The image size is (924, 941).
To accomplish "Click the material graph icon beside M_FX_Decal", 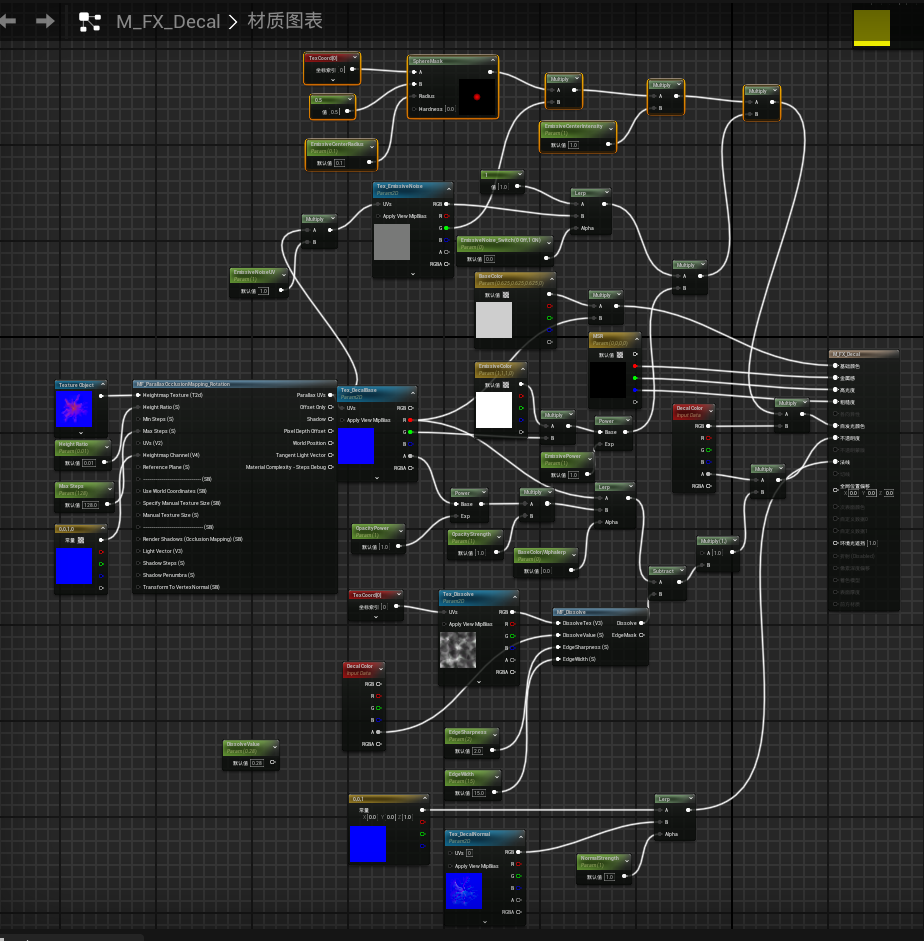I will (90, 22).
